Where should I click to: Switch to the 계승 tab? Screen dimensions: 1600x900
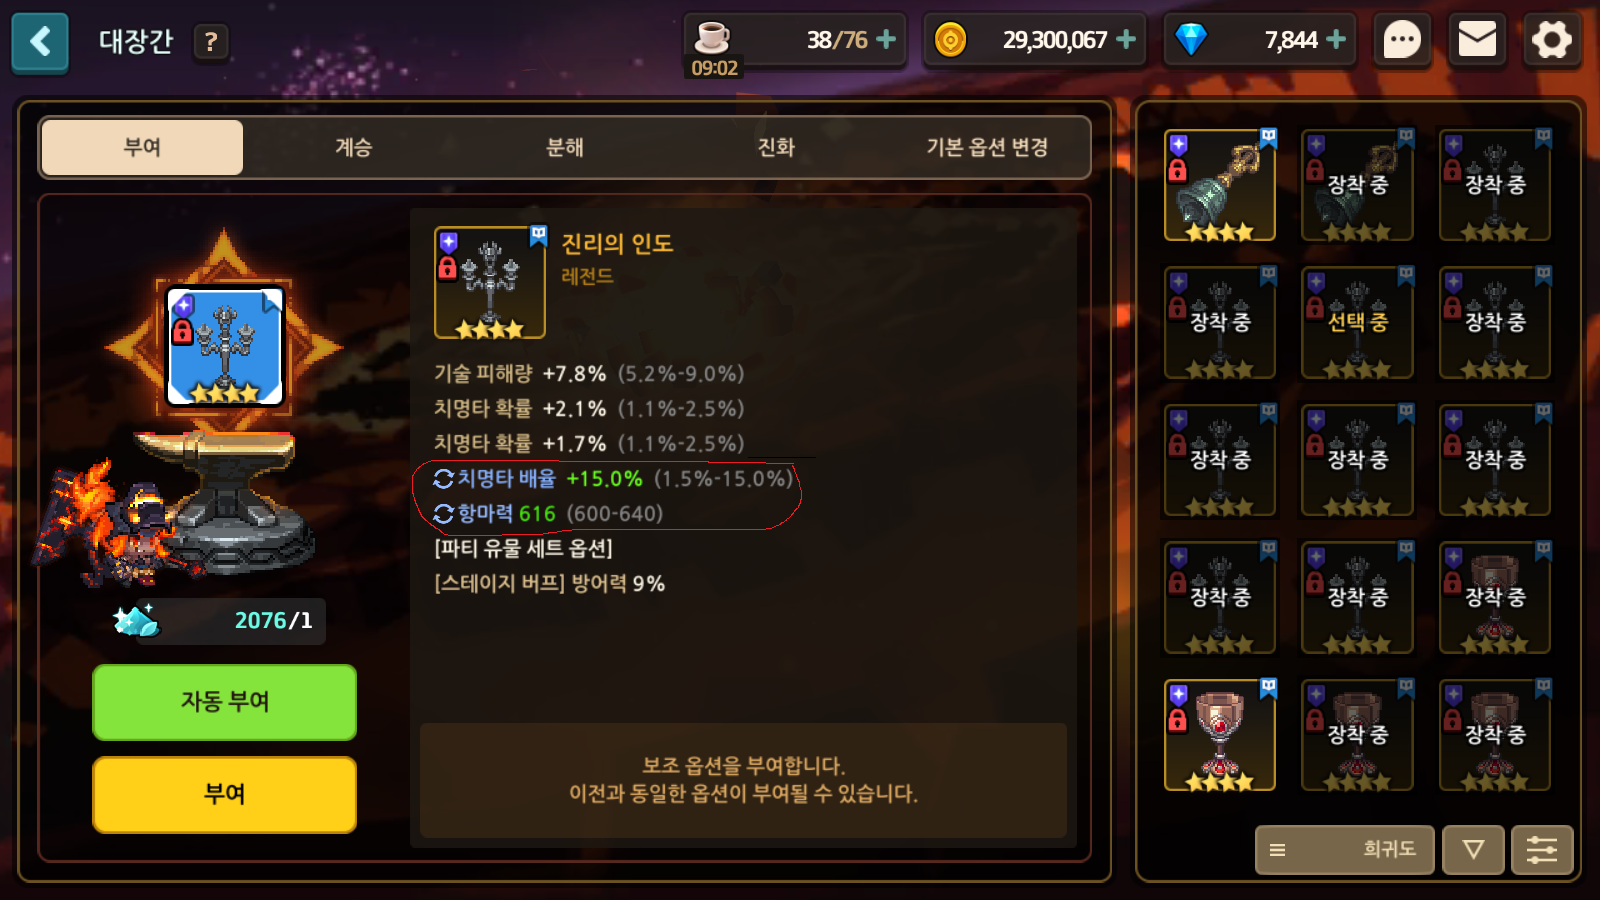[353, 148]
